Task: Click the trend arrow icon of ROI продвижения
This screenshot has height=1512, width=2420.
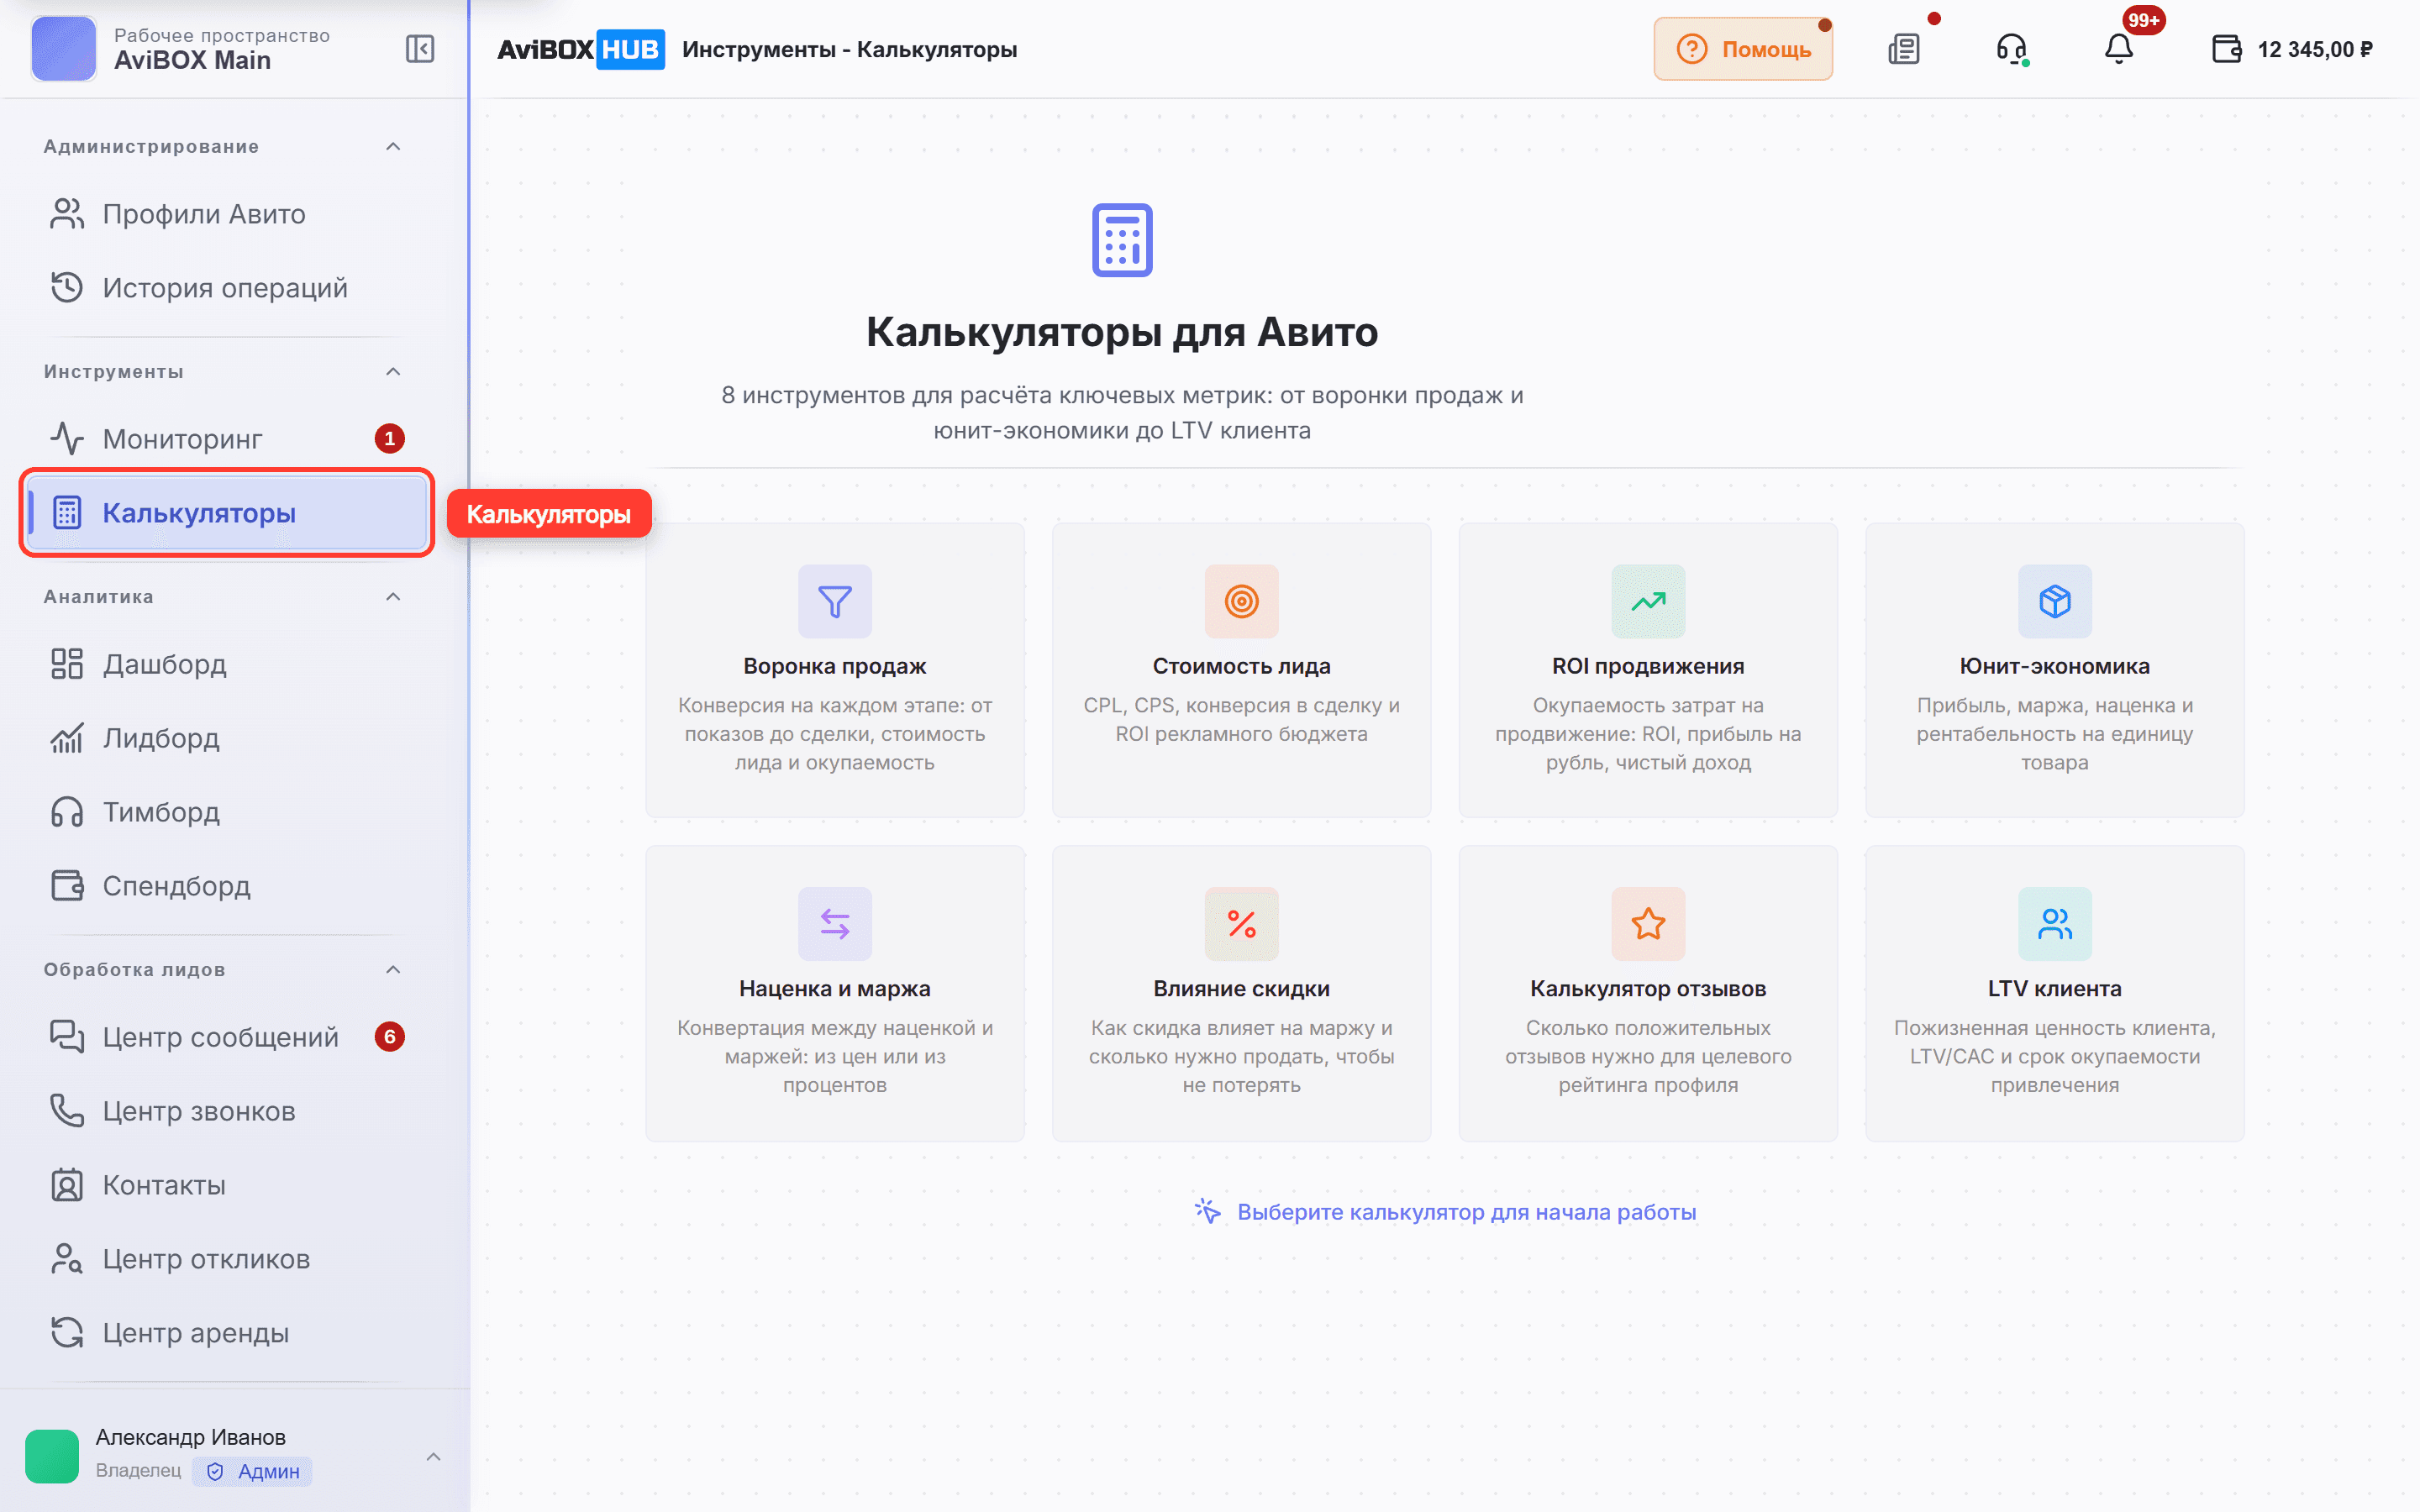Action: click(x=1648, y=601)
